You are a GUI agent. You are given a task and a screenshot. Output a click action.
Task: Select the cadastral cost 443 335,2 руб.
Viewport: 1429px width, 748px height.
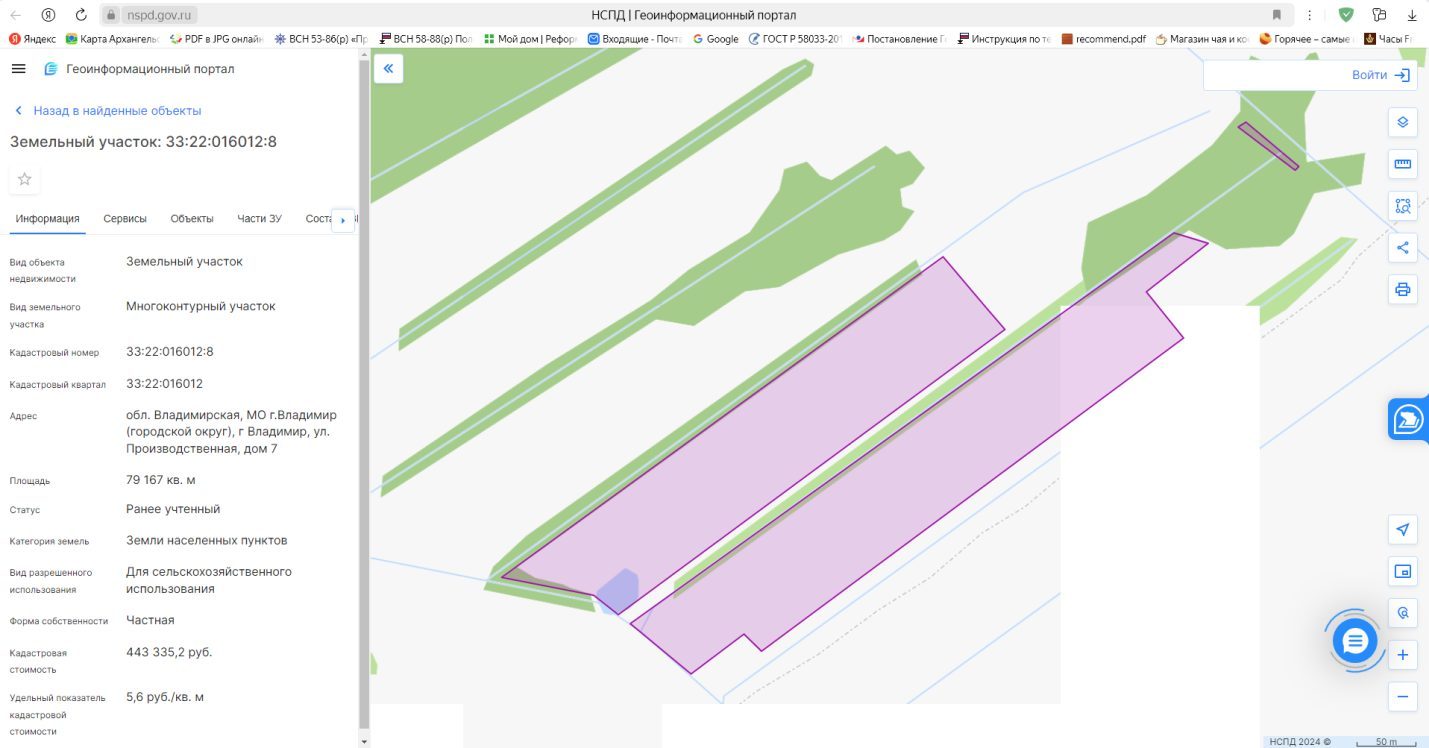click(x=169, y=652)
